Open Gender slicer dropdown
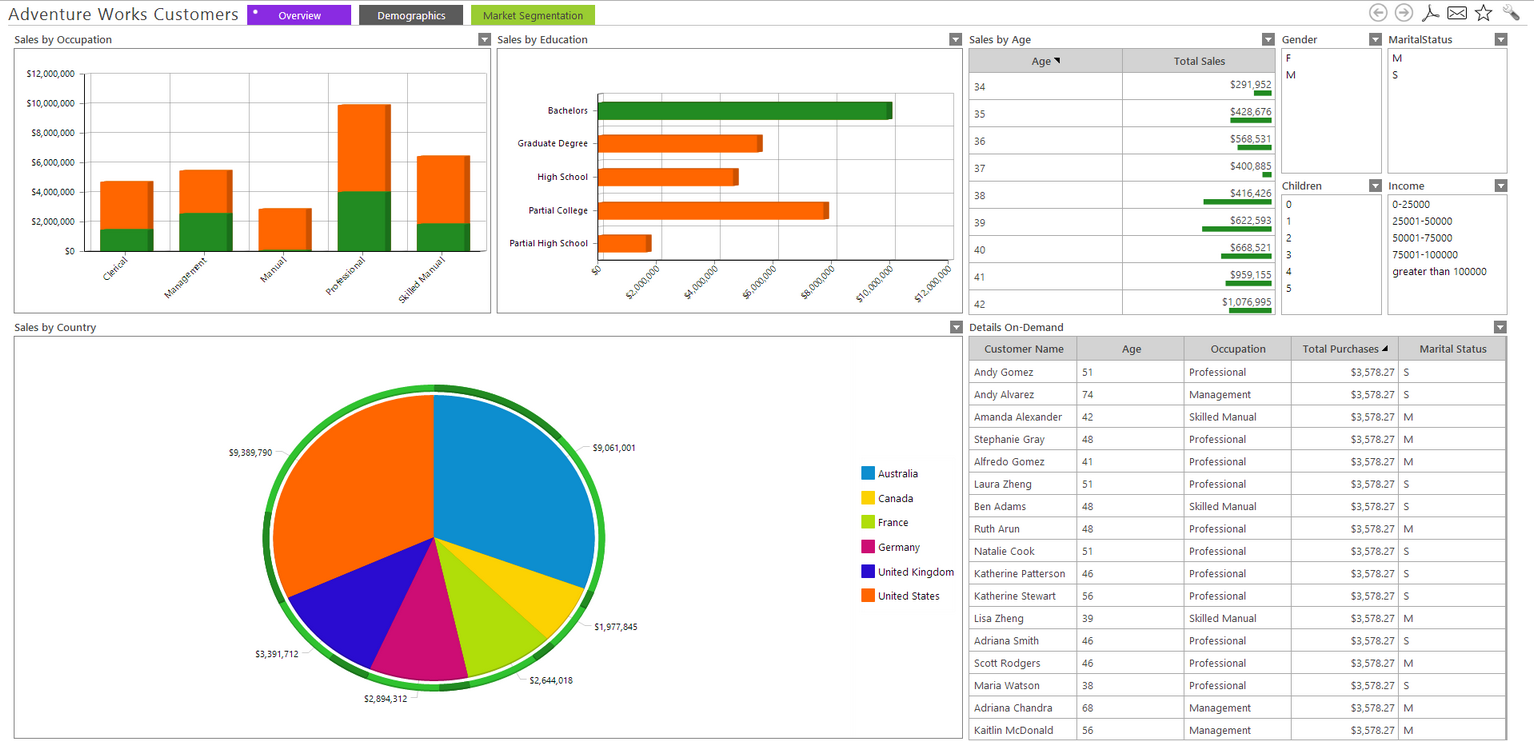 tap(1375, 40)
